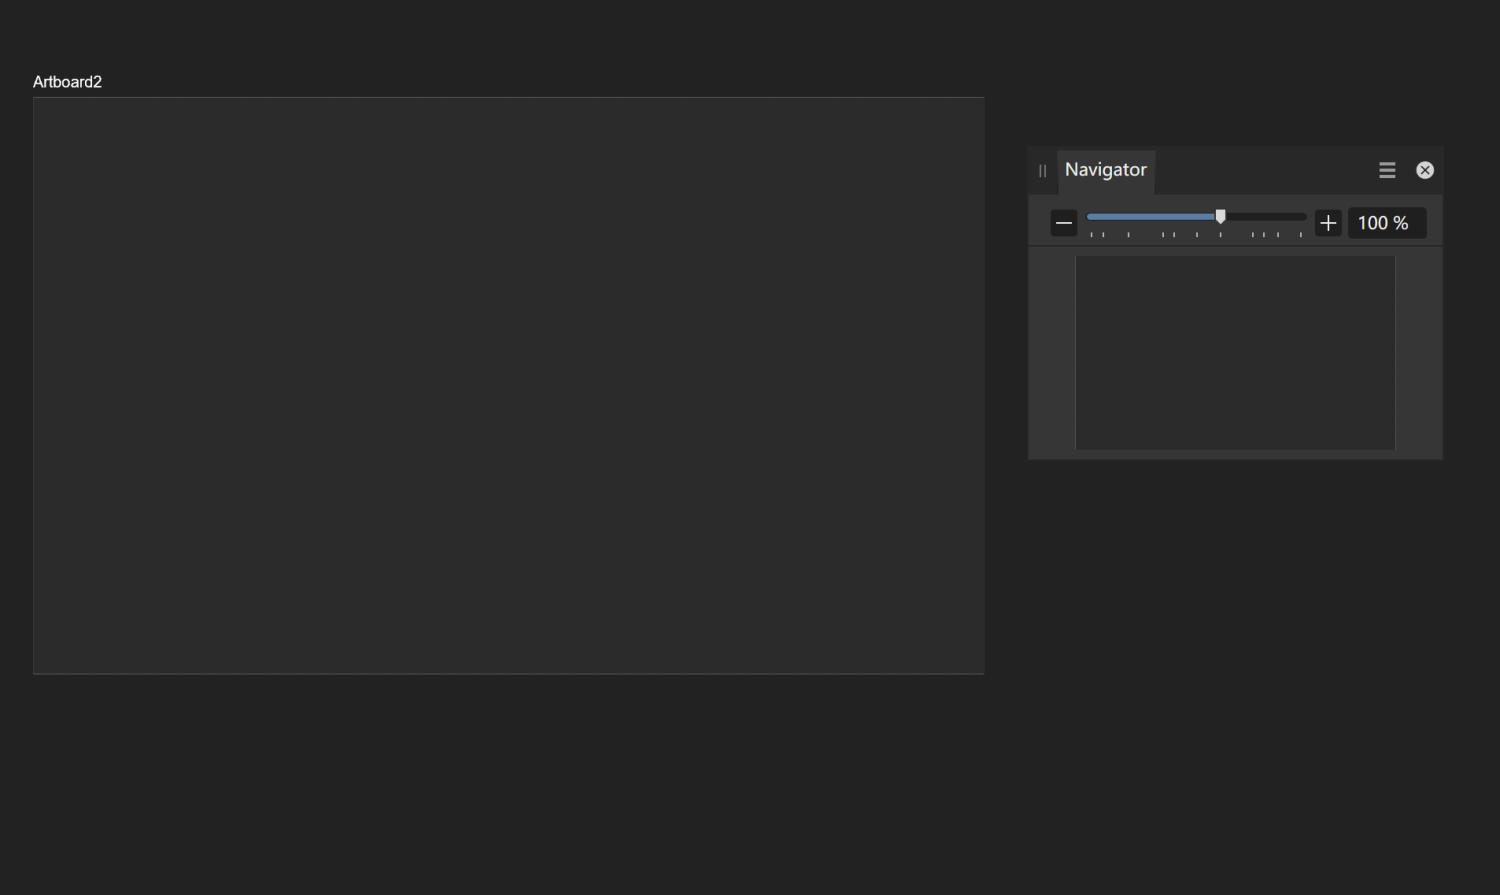Click the Artboard2 canvas area
The height and width of the screenshot is (895, 1500).
(x=508, y=385)
